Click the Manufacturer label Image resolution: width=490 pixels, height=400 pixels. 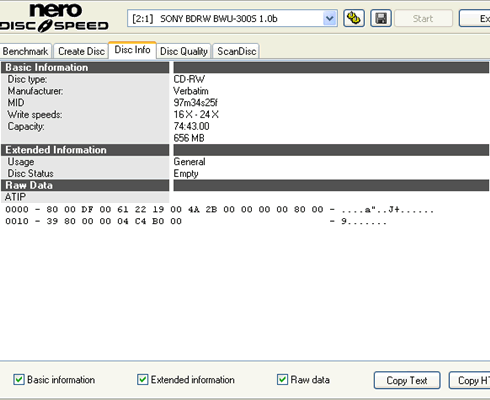[x=35, y=91]
